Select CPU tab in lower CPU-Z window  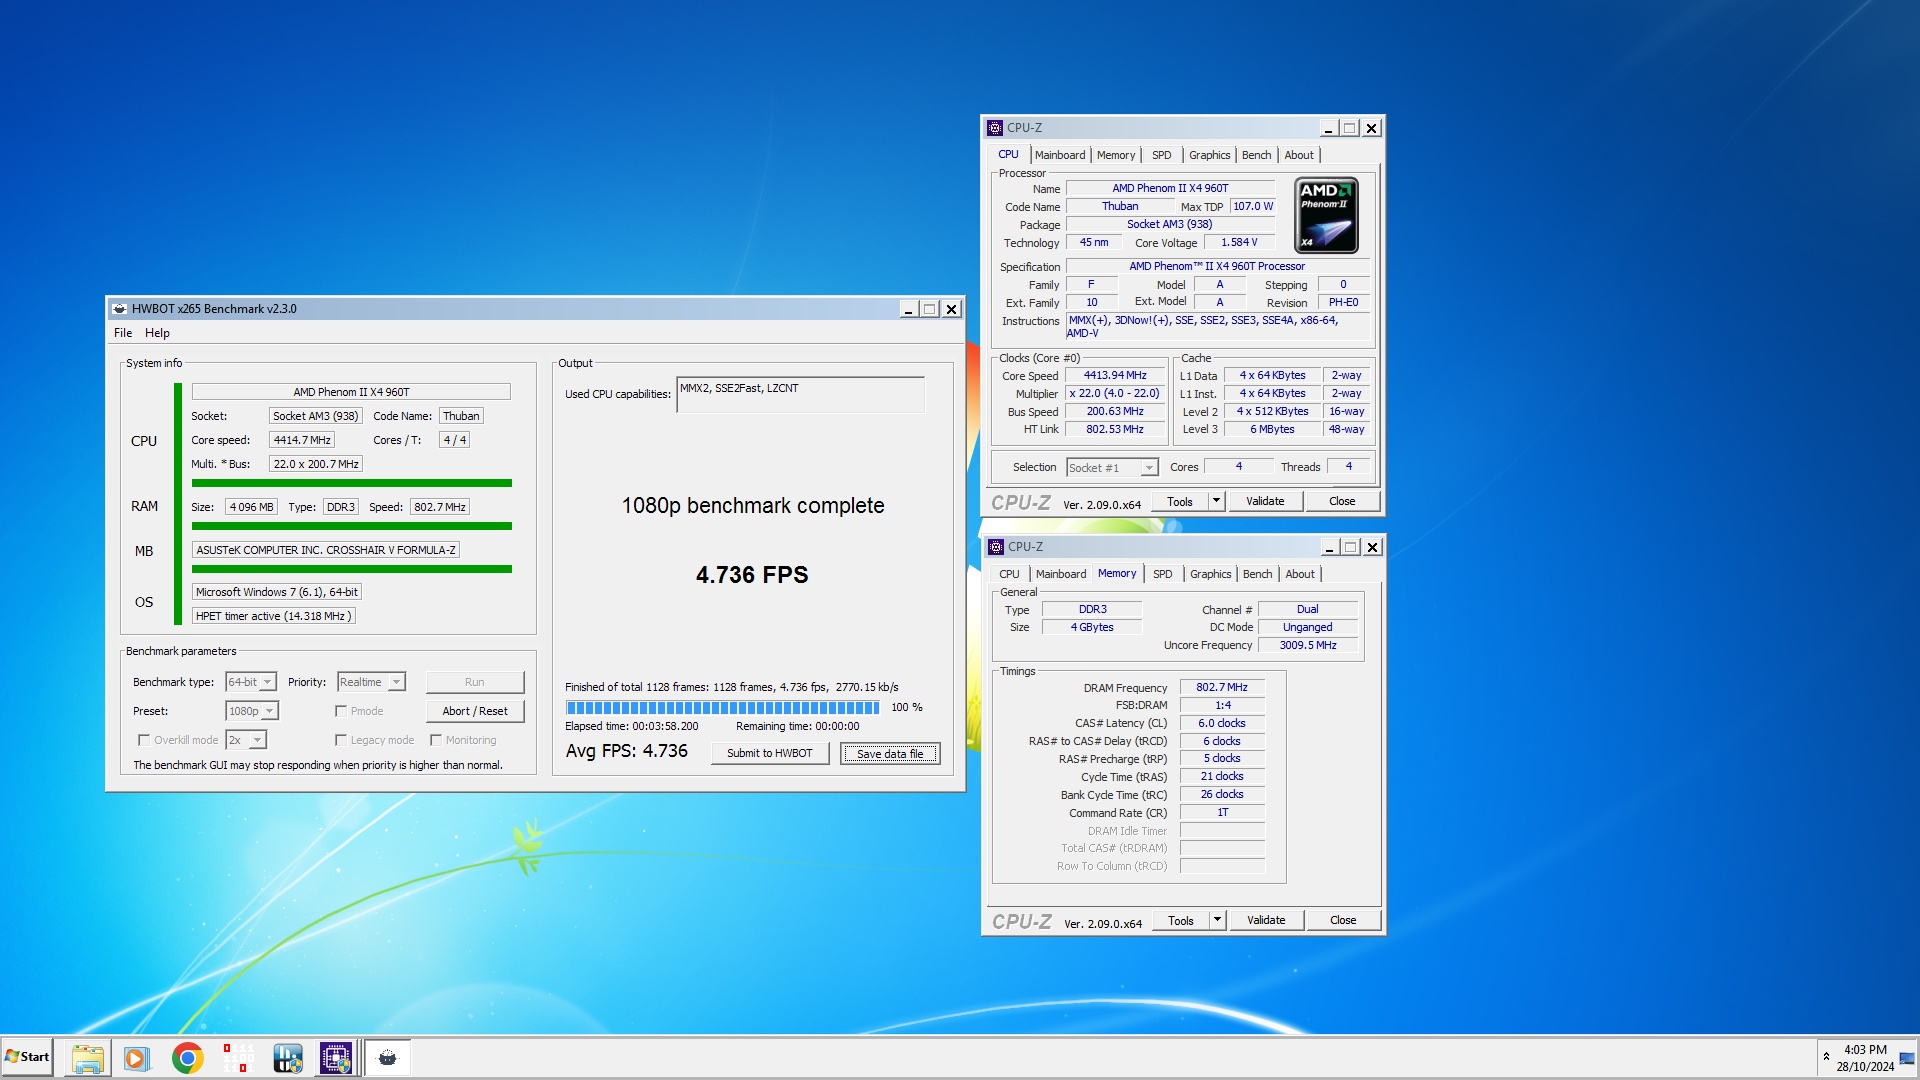1010,574
